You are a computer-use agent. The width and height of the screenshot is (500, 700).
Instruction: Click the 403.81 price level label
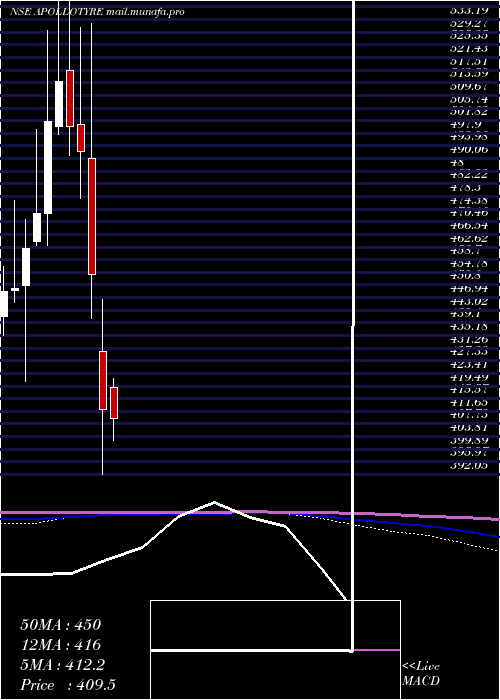[x=469, y=427]
